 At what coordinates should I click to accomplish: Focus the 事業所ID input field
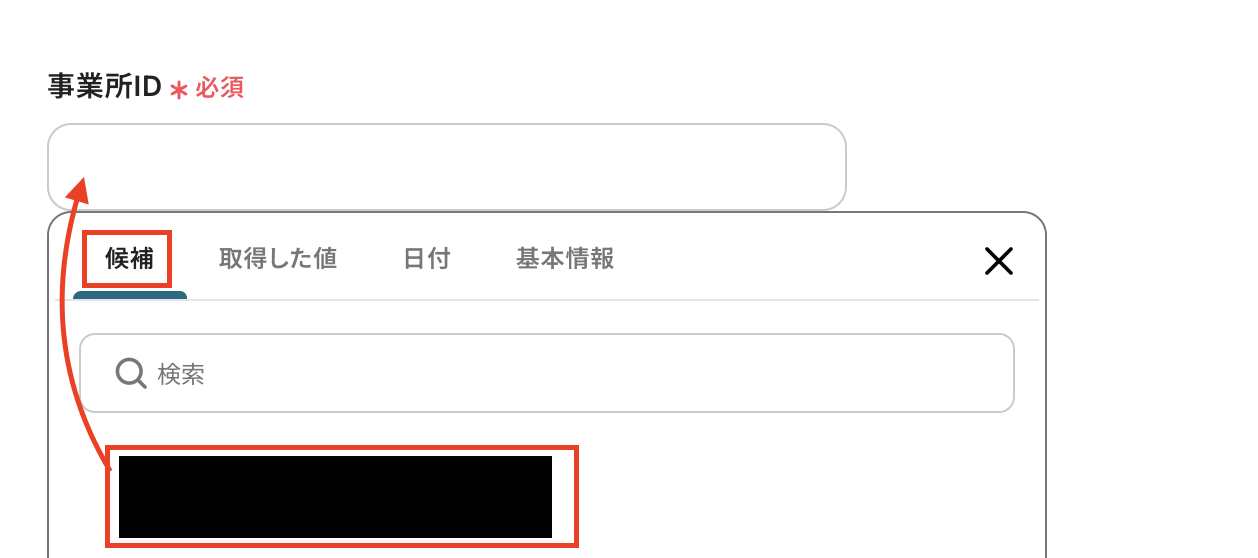pos(447,167)
